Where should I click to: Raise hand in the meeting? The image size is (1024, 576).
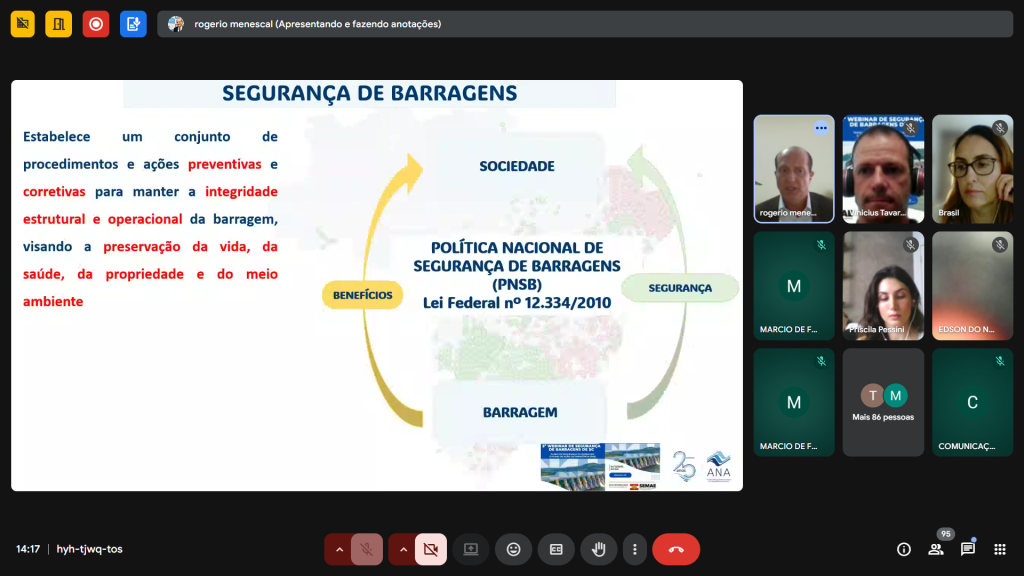click(599, 549)
